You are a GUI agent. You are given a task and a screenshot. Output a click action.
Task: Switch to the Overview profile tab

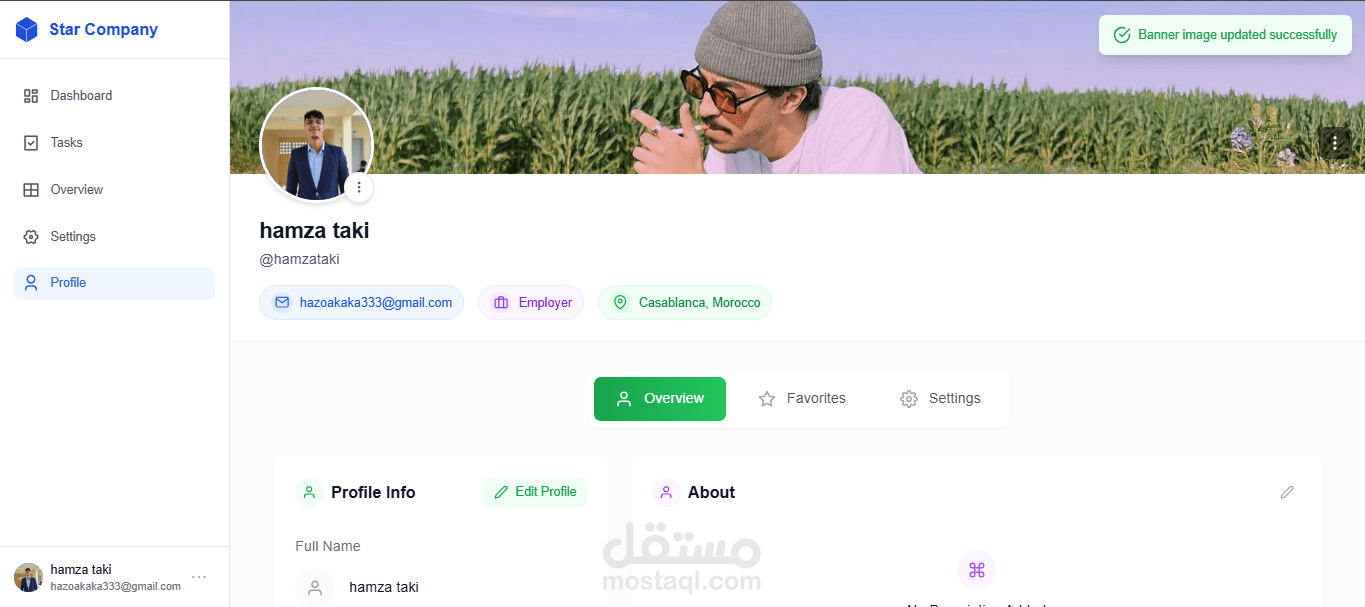coord(660,399)
